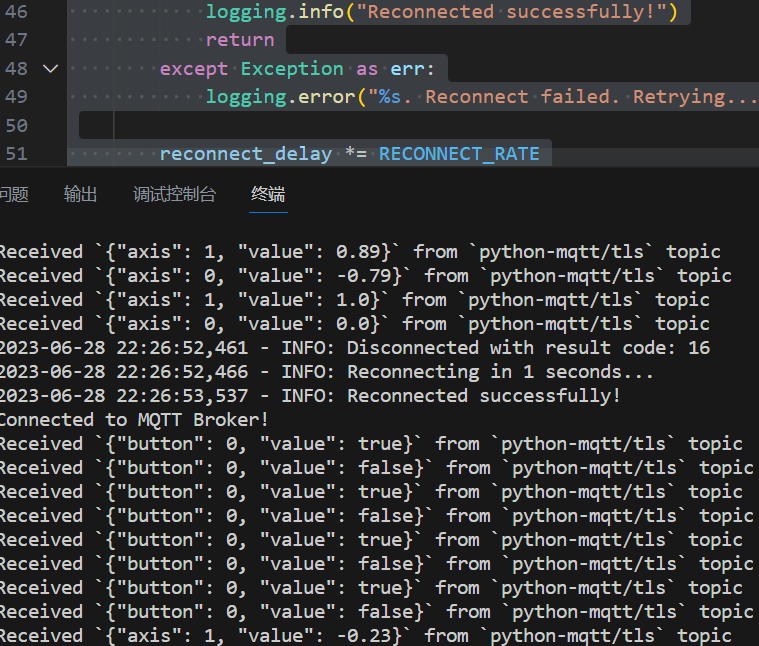This screenshot has height=646, width=759.
Task: Click the logging.info call on line 46
Action: pos(275,12)
